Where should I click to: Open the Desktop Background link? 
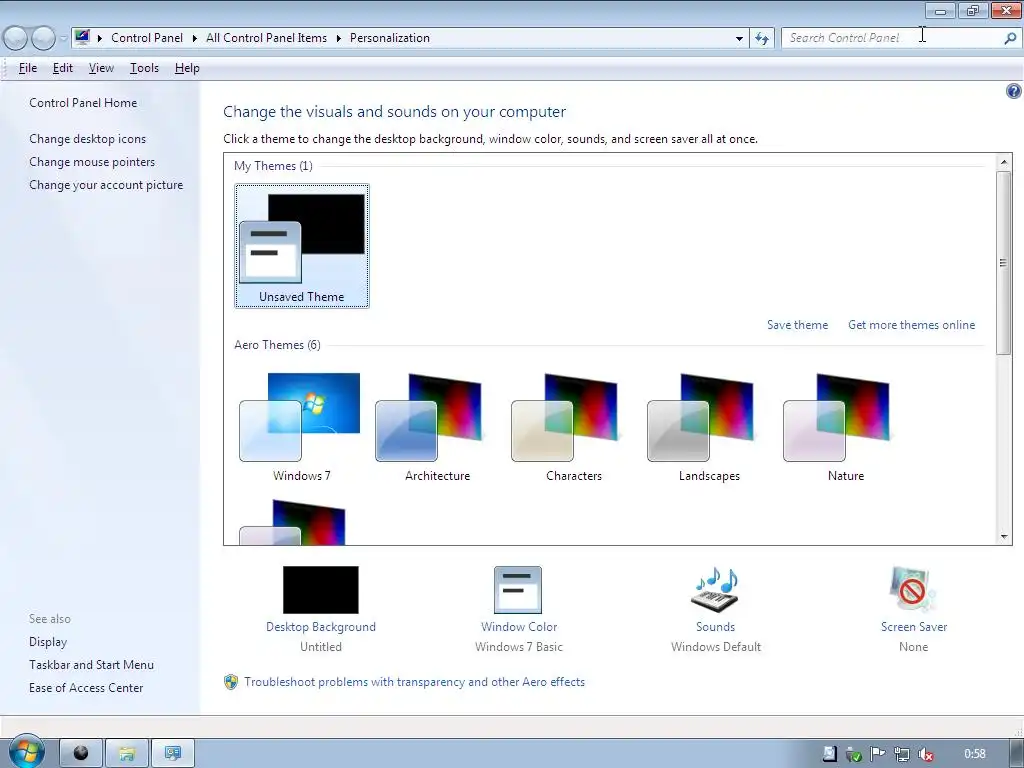click(x=321, y=627)
